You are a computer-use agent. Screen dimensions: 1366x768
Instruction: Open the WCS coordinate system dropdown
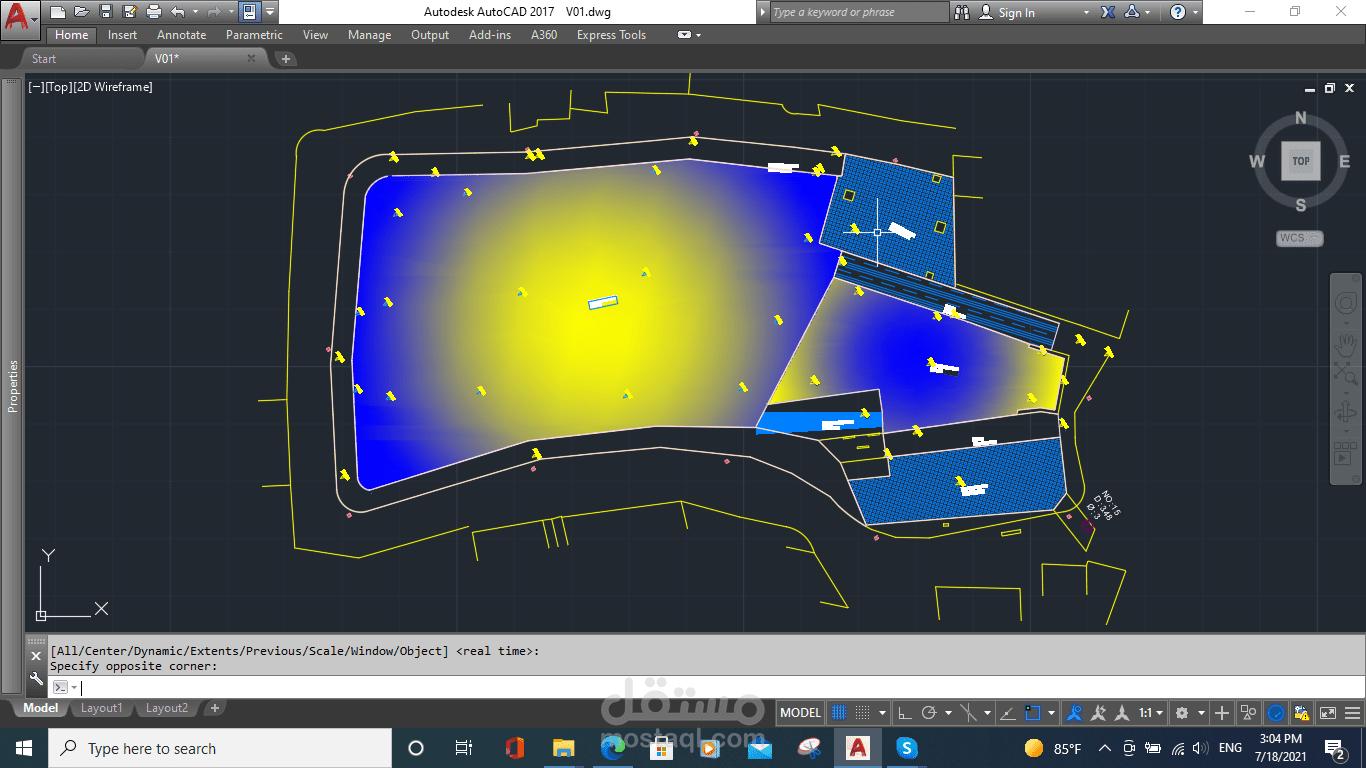tap(1299, 238)
